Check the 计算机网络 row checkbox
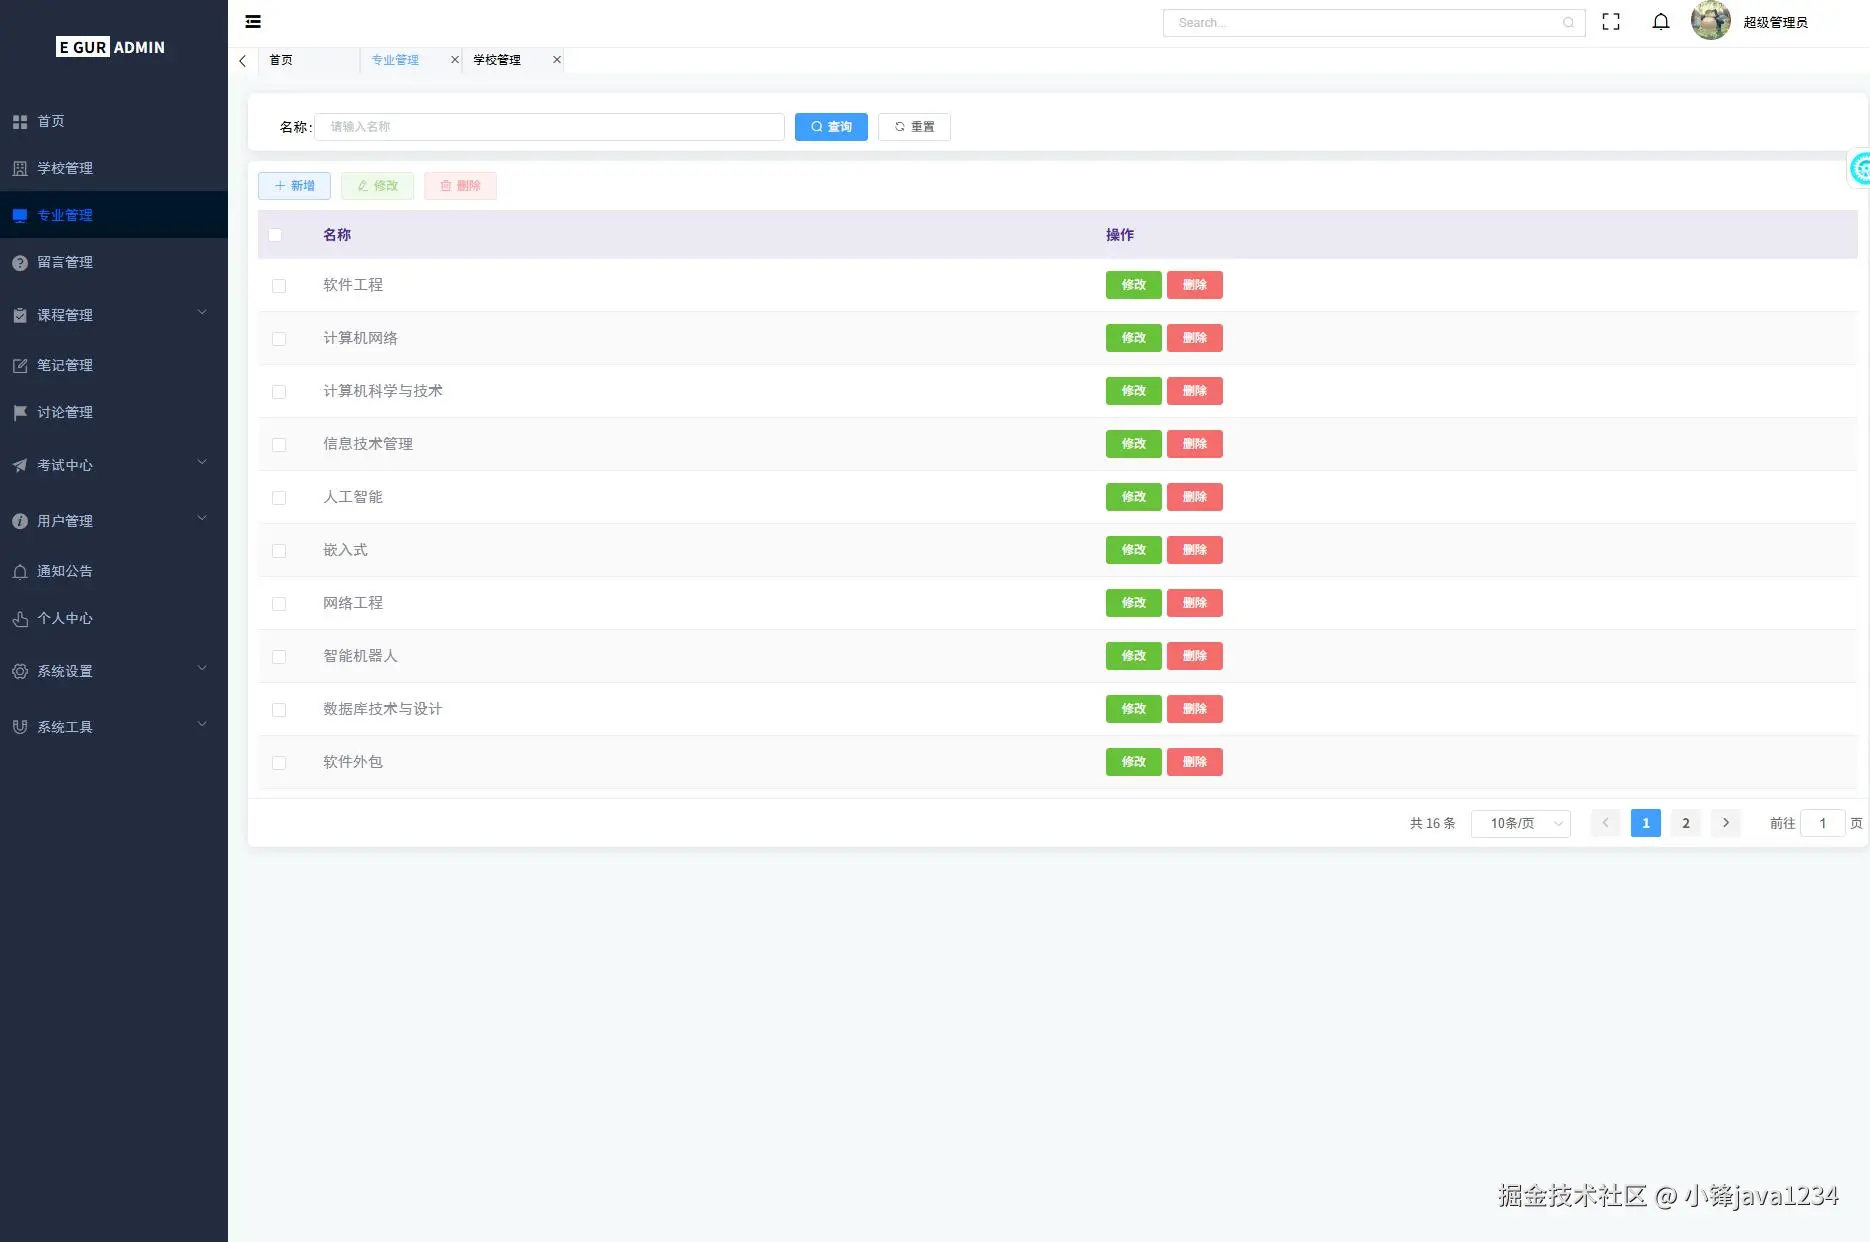Viewport: 1870px width, 1242px height. pyautogui.click(x=279, y=339)
